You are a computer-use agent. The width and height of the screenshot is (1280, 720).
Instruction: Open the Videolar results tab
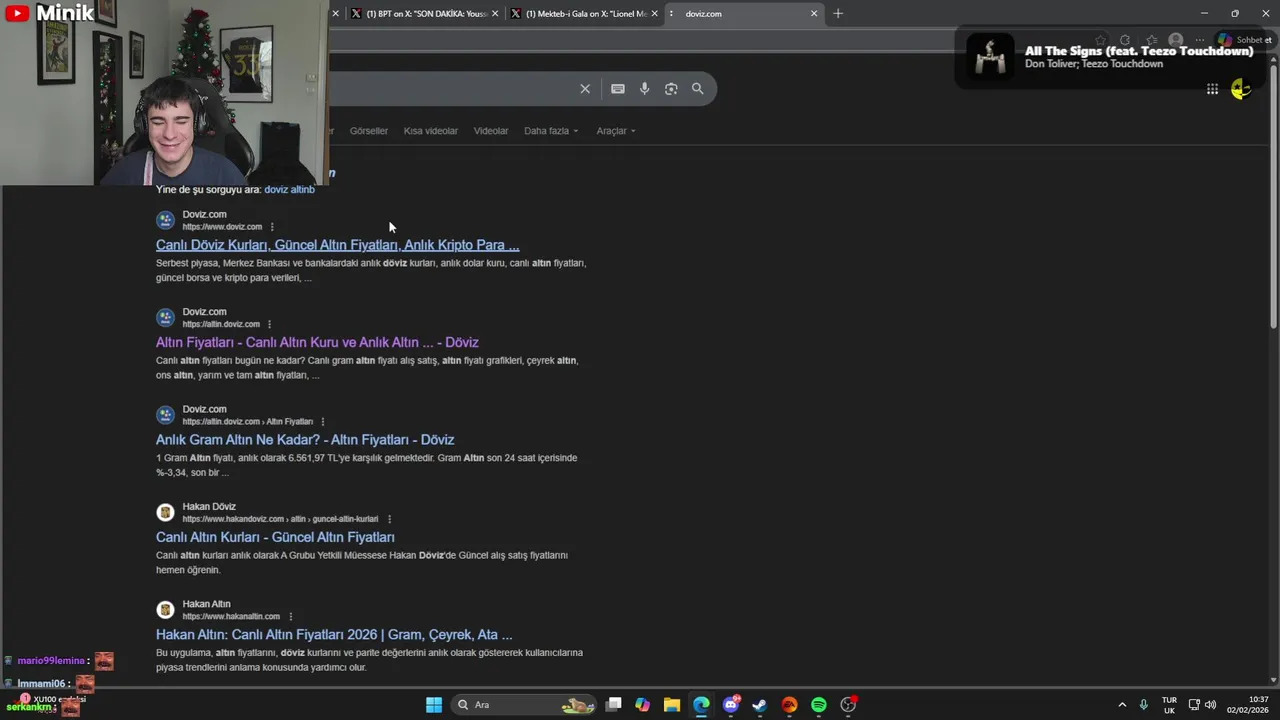point(491,131)
